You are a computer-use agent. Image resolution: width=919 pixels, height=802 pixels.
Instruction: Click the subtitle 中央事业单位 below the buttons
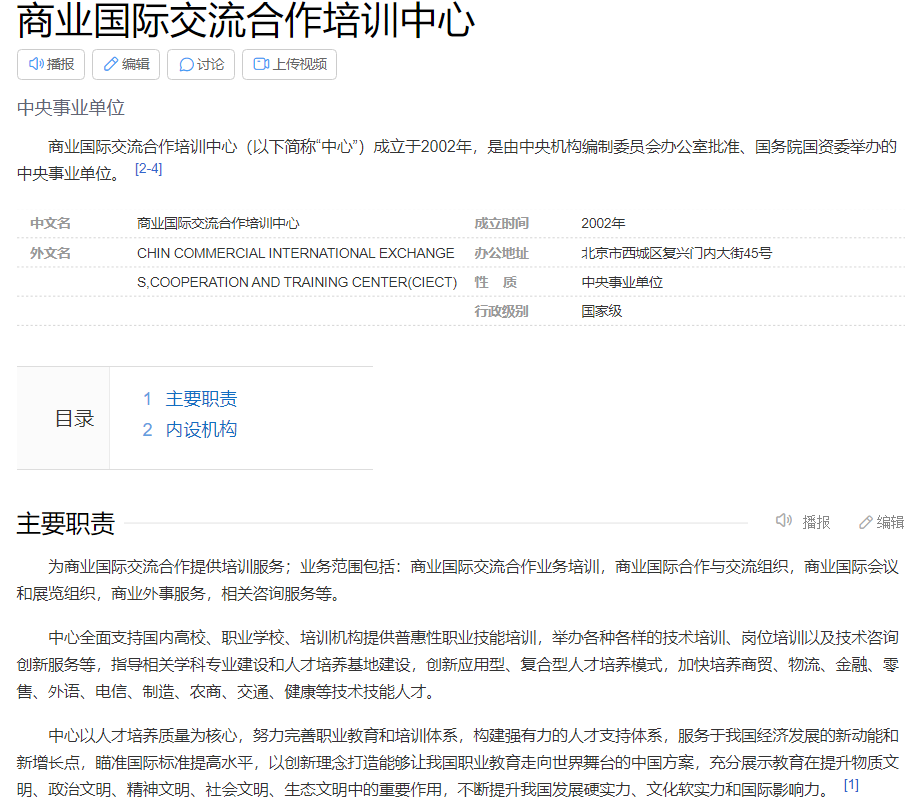coord(71,108)
